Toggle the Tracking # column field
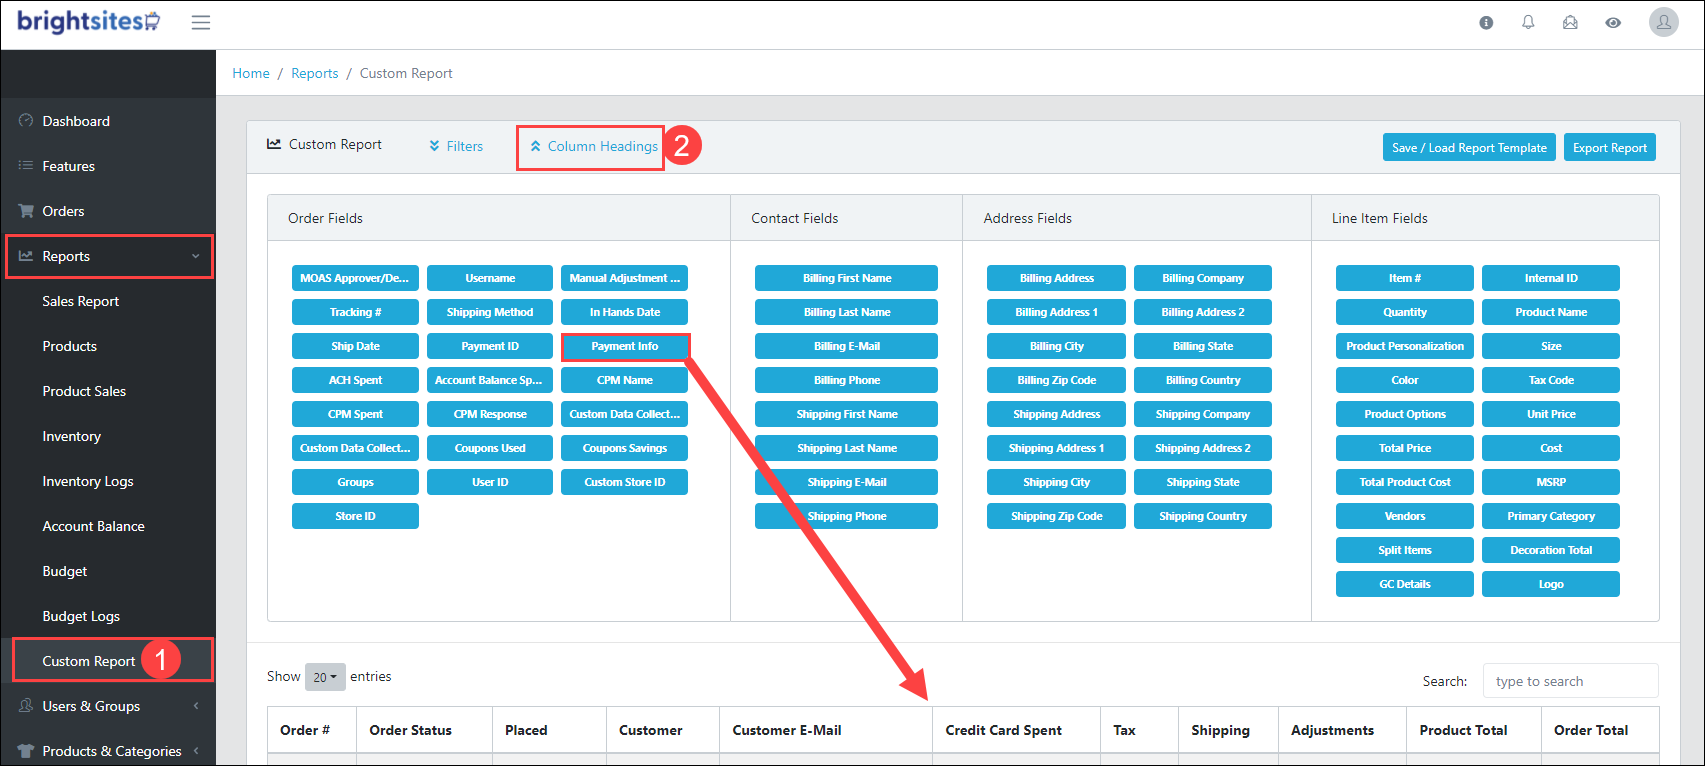Image resolution: width=1705 pixels, height=766 pixels. [x=355, y=312]
